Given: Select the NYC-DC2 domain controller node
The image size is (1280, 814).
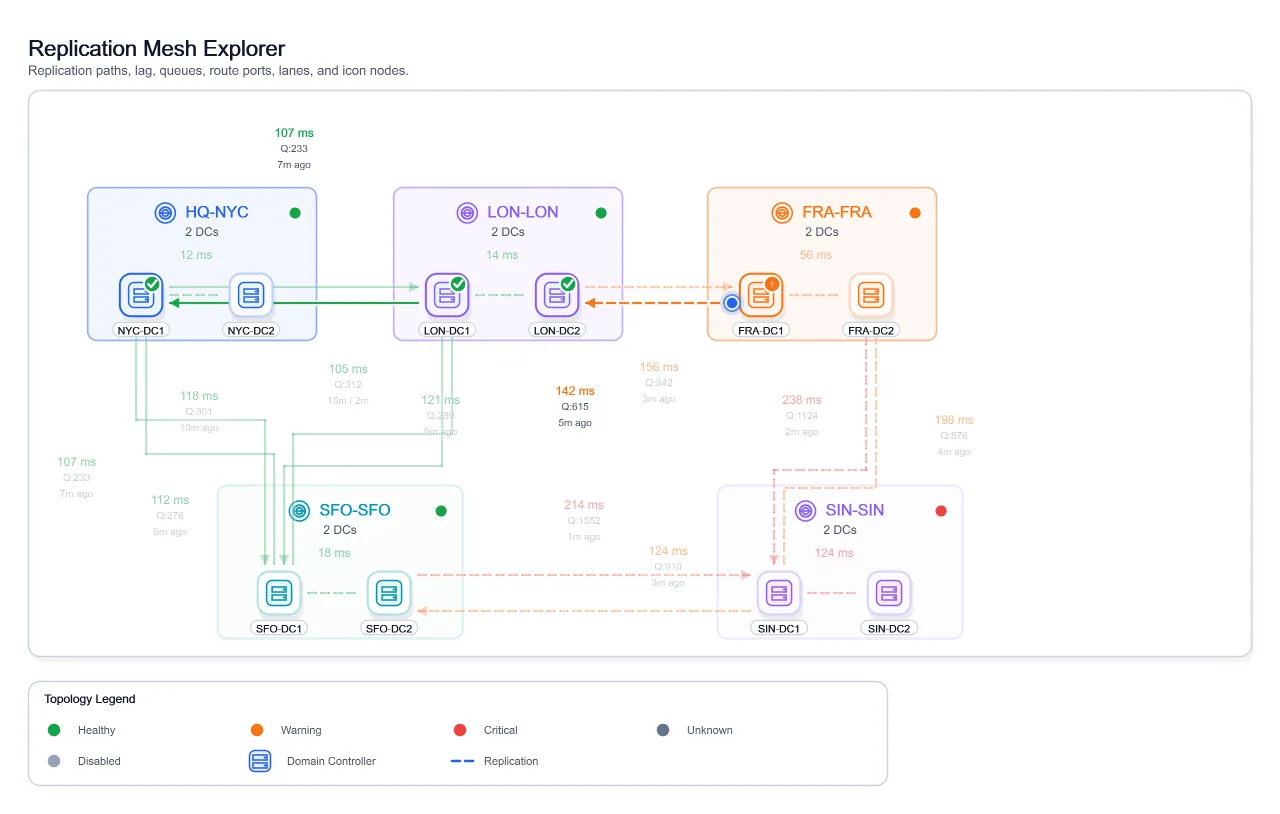Looking at the screenshot, I should pyautogui.click(x=251, y=295).
